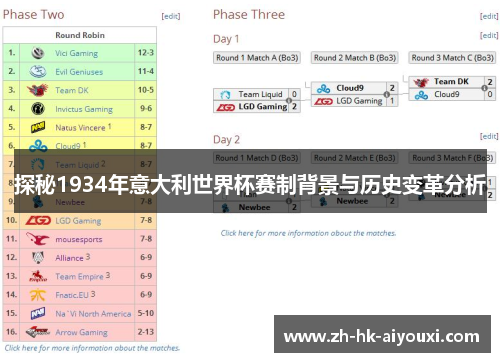Open the Team DK link in standings
500x362 pixels.
coord(72,90)
